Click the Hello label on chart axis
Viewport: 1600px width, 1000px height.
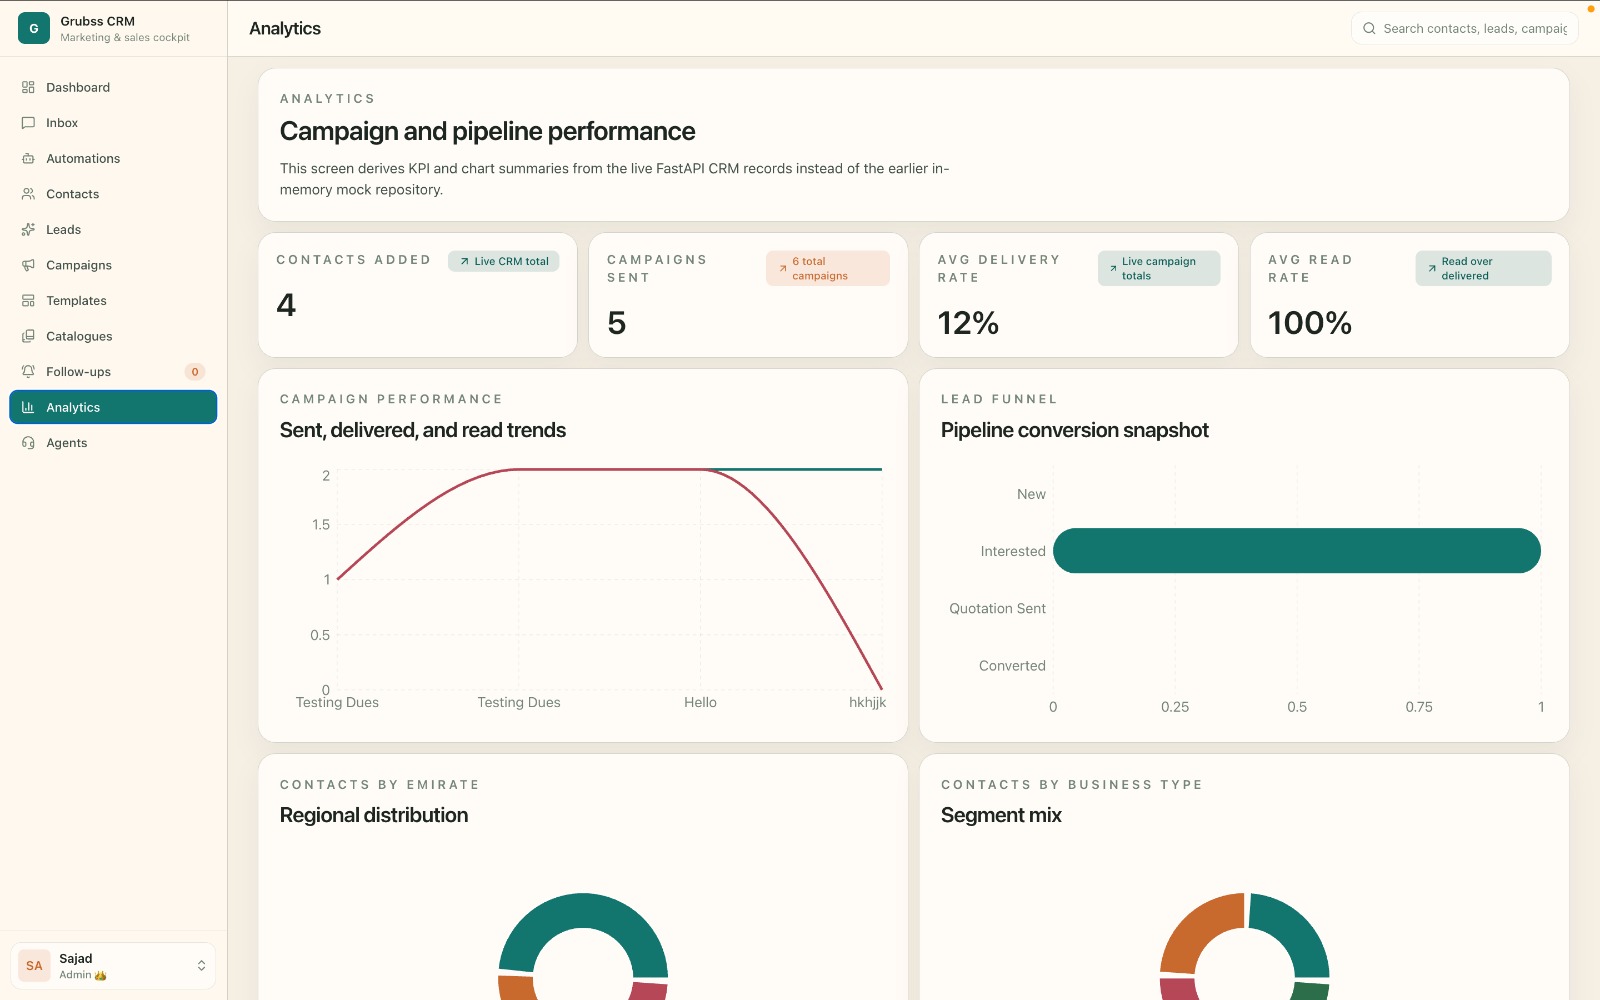coord(700,702)
